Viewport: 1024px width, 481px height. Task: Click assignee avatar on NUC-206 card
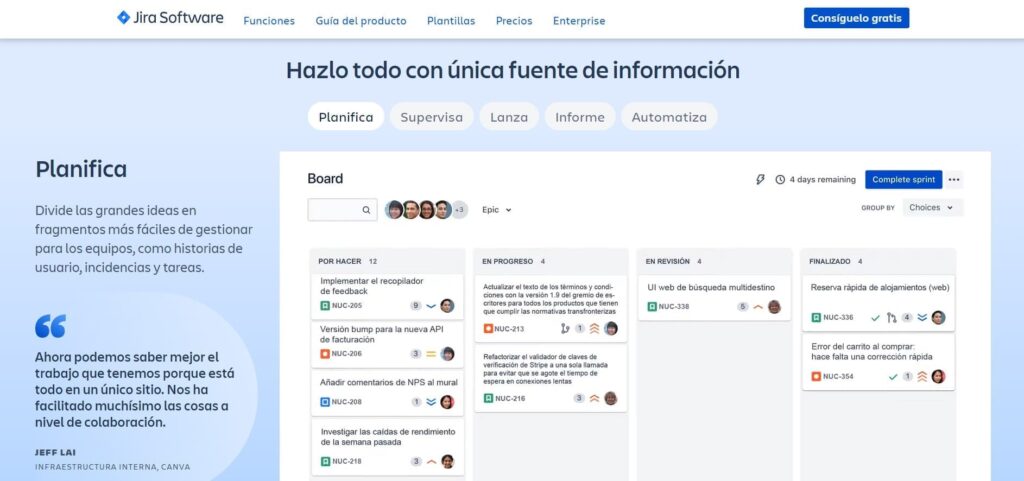coord(447,354)
